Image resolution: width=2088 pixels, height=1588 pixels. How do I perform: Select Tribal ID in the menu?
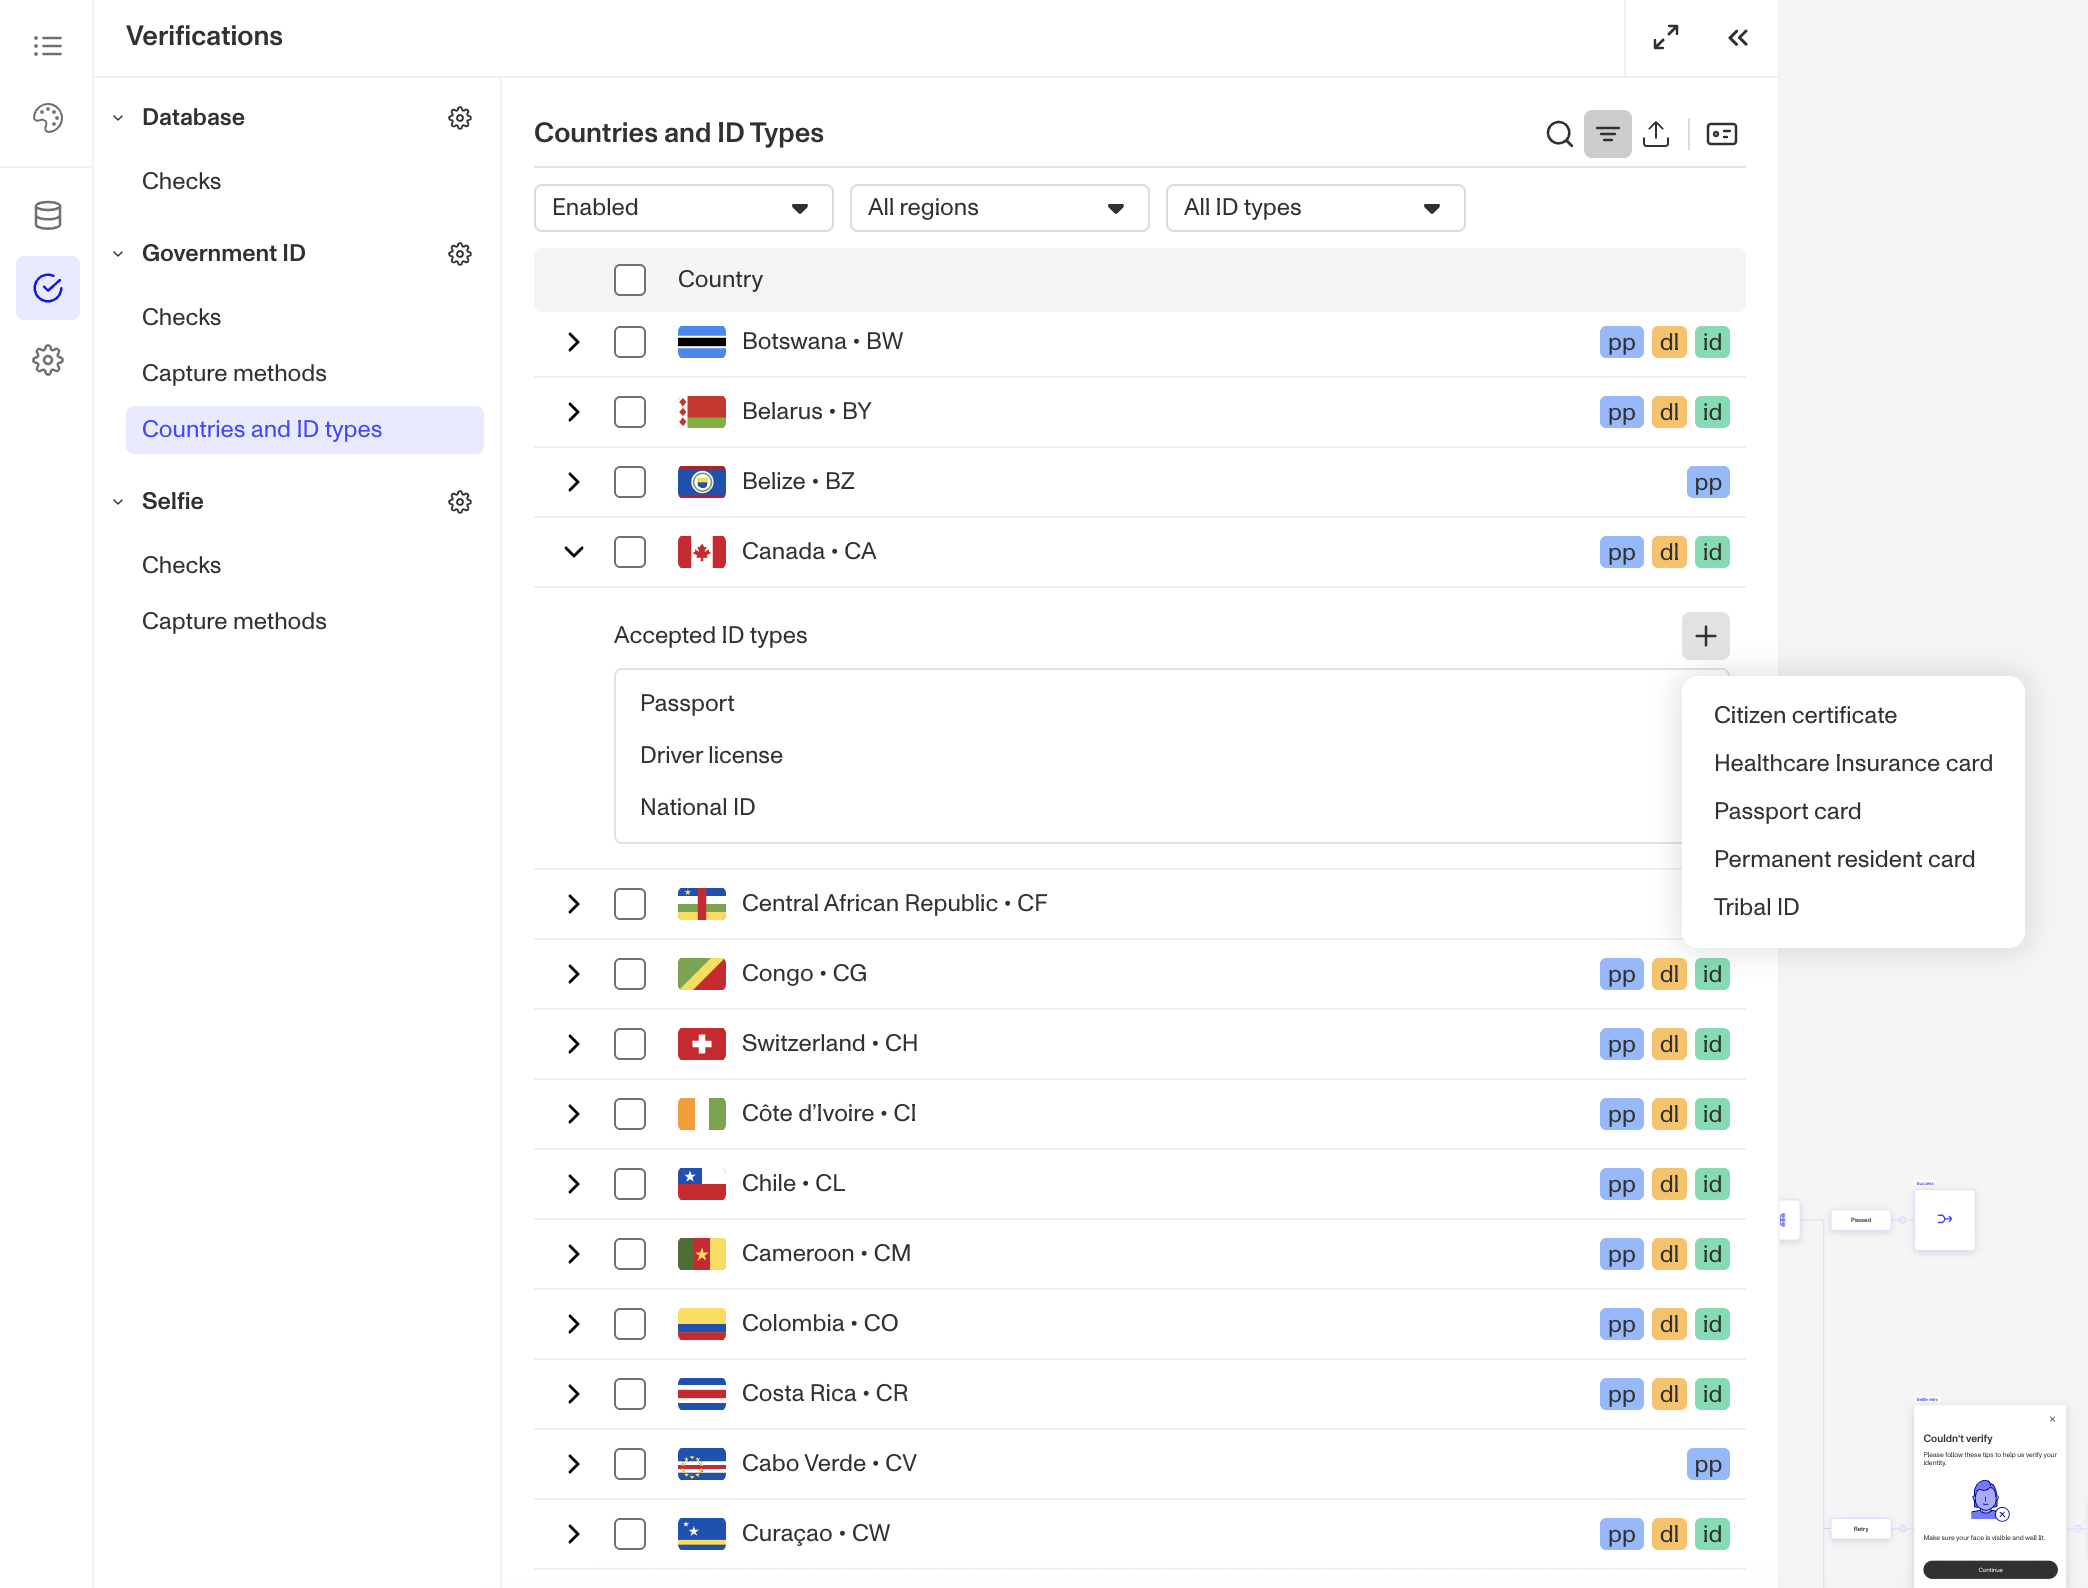1756,907
